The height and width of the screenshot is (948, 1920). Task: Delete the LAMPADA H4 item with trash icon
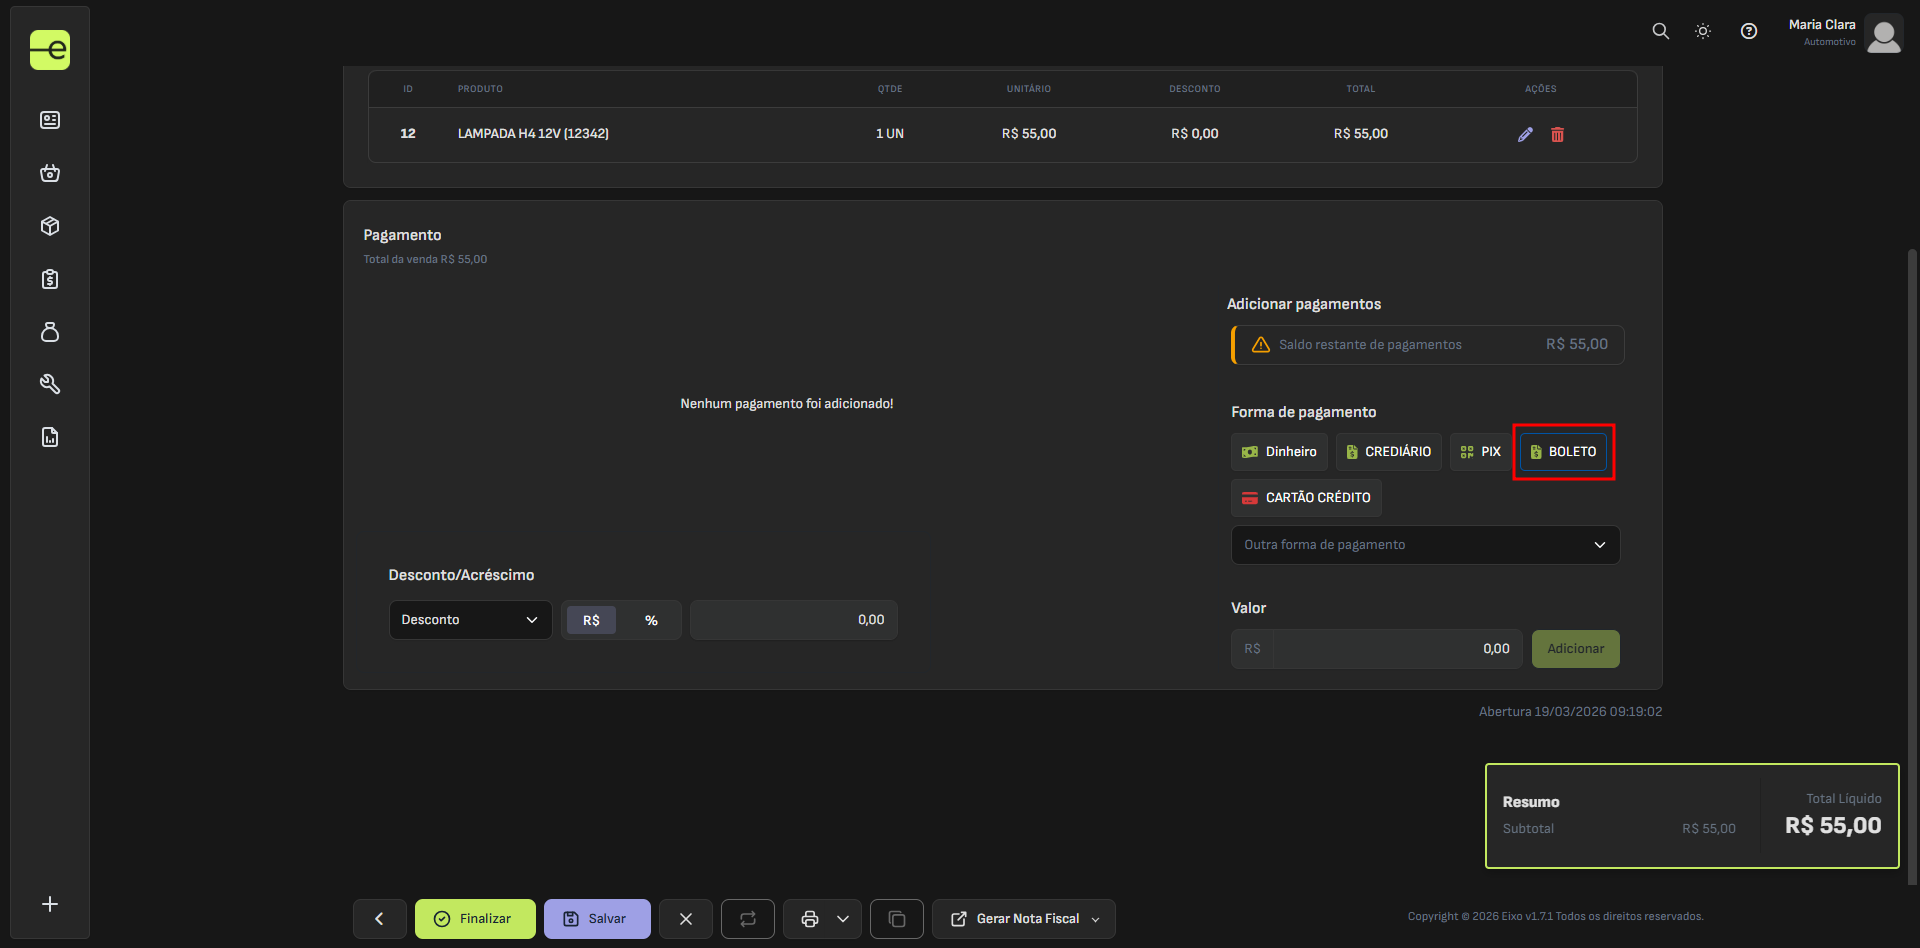pyautogui.click(x=1557, y=134)
